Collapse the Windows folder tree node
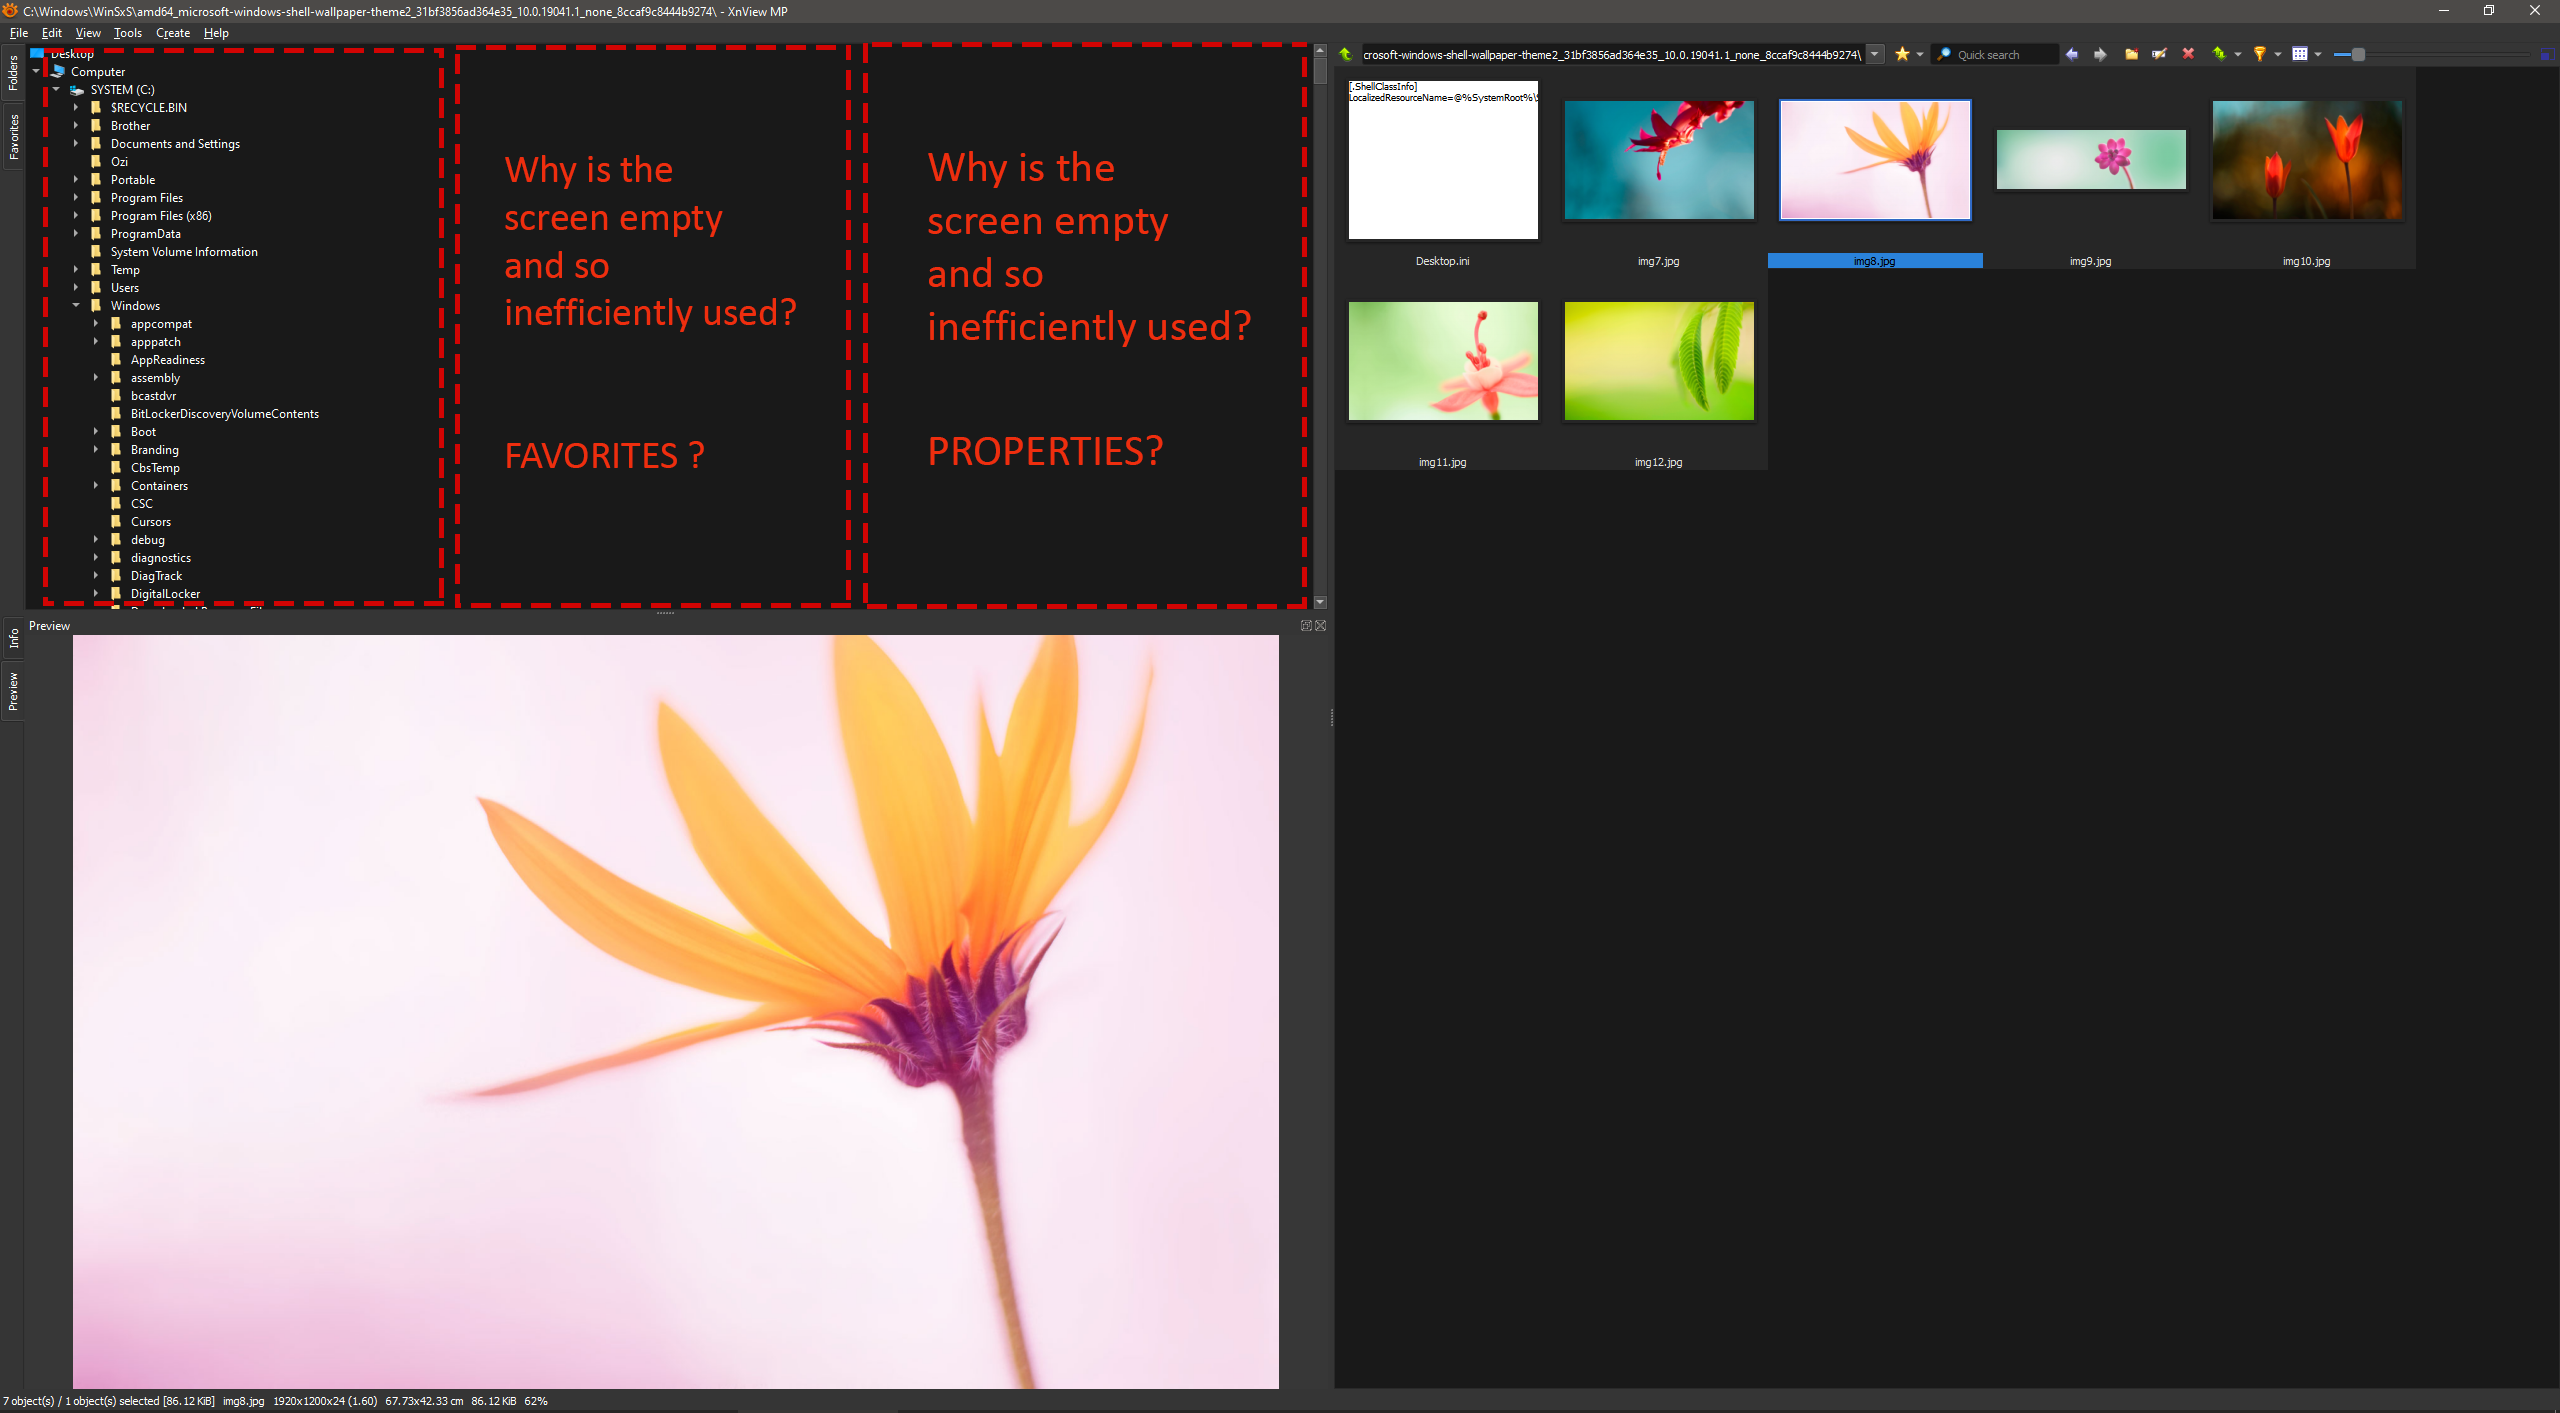Screen dimensions: 2560x1413 (x=76, y=305)
